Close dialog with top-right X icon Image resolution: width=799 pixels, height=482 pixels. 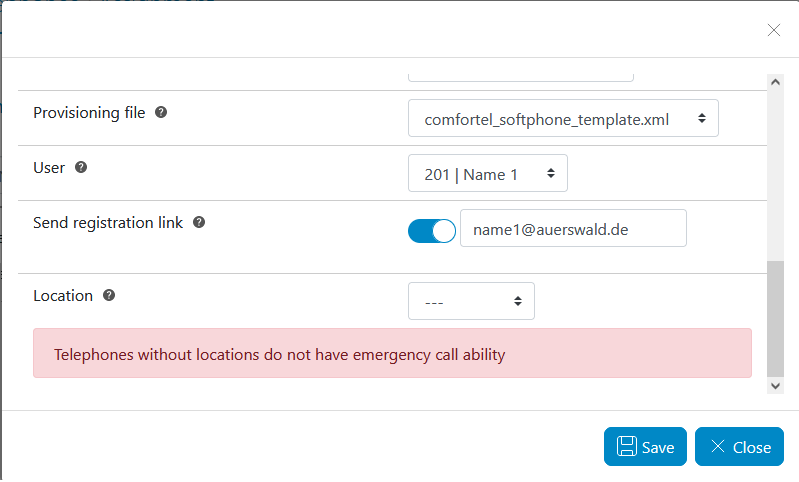click(774, 31)
